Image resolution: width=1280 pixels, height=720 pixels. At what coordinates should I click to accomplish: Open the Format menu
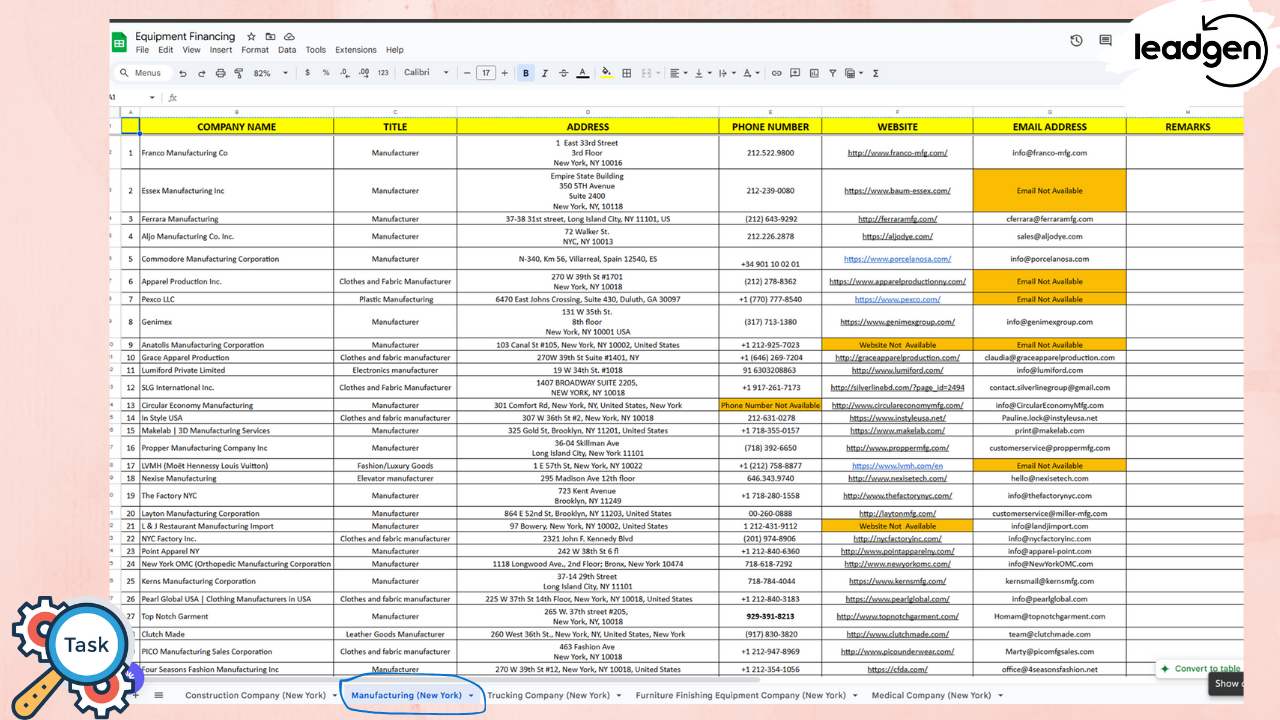[255, 50]
